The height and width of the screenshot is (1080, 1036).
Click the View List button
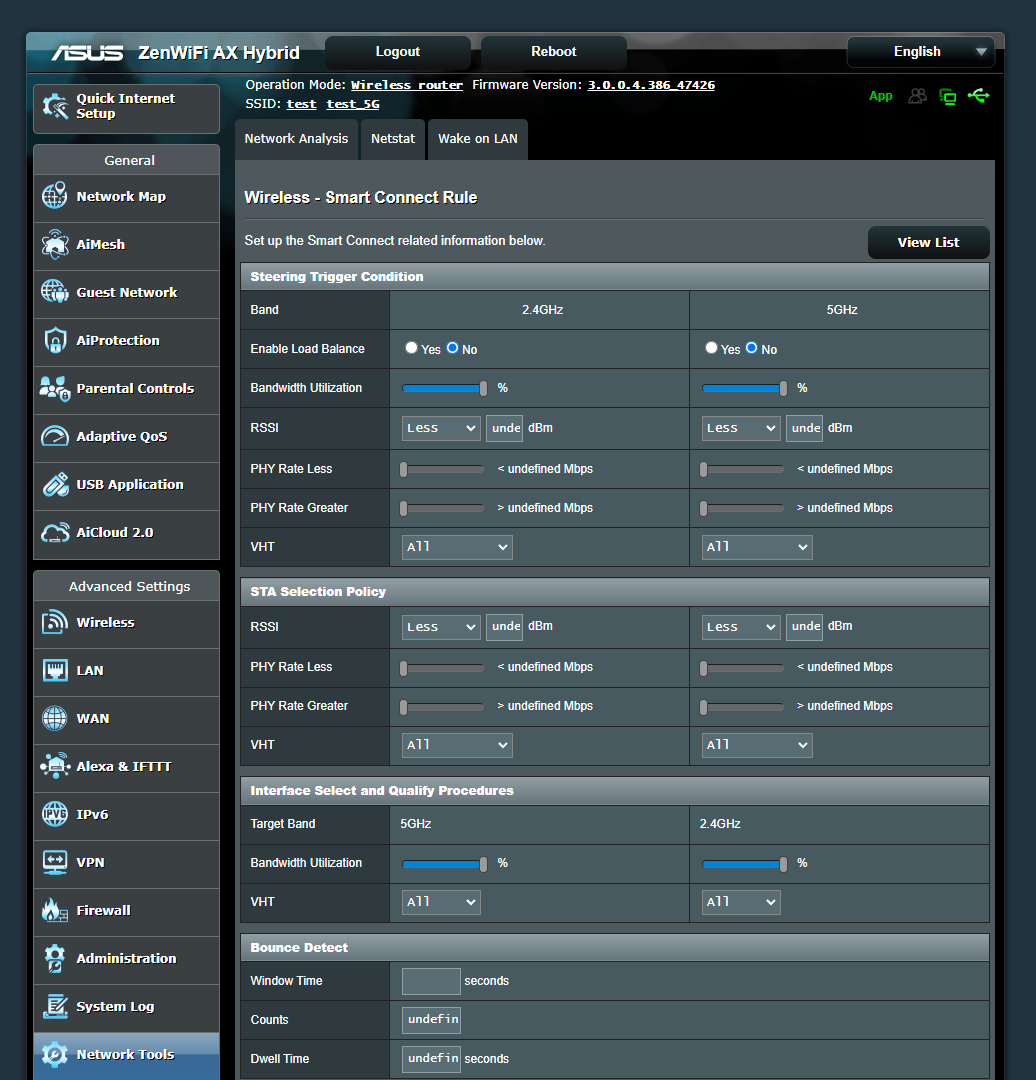point(928,242)
